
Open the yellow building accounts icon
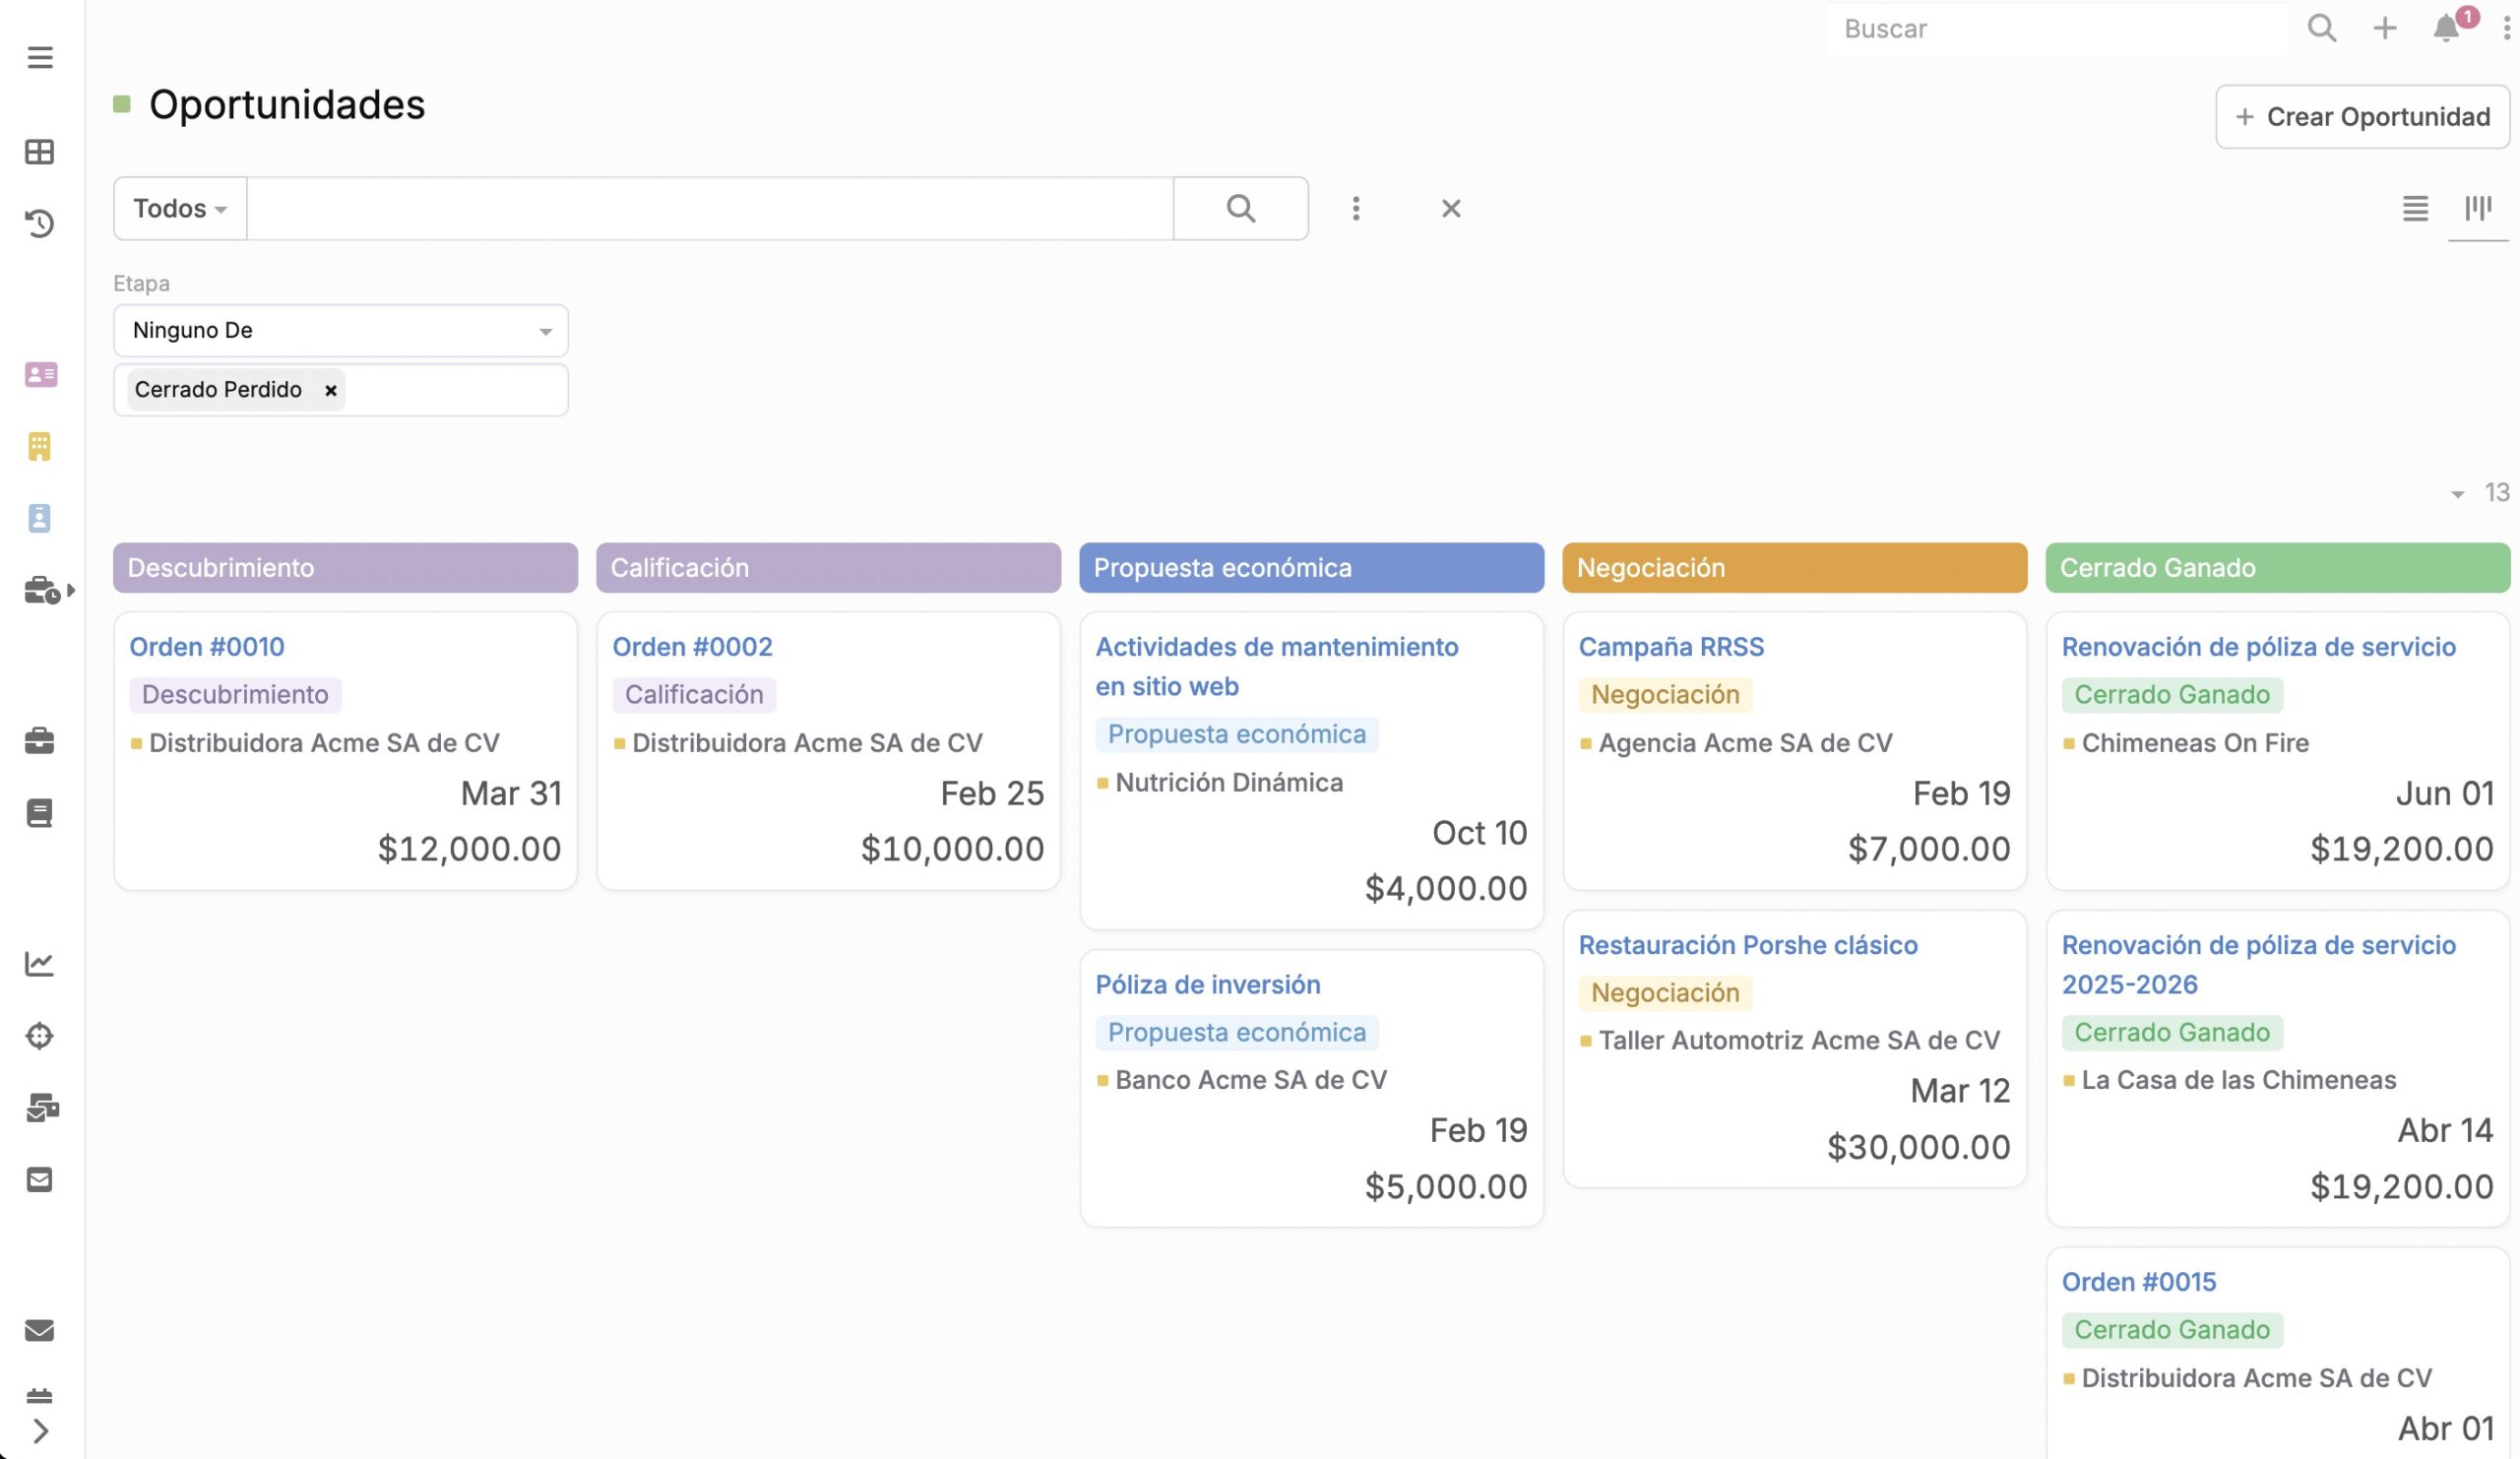click(40, 446)
